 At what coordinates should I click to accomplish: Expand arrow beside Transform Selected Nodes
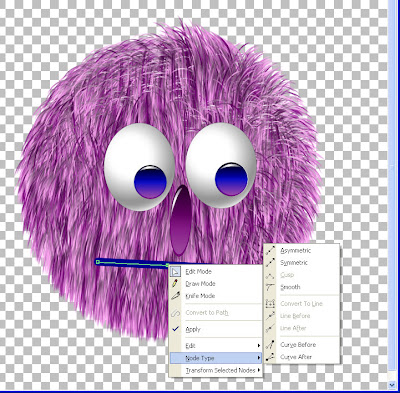click(259, 370)
